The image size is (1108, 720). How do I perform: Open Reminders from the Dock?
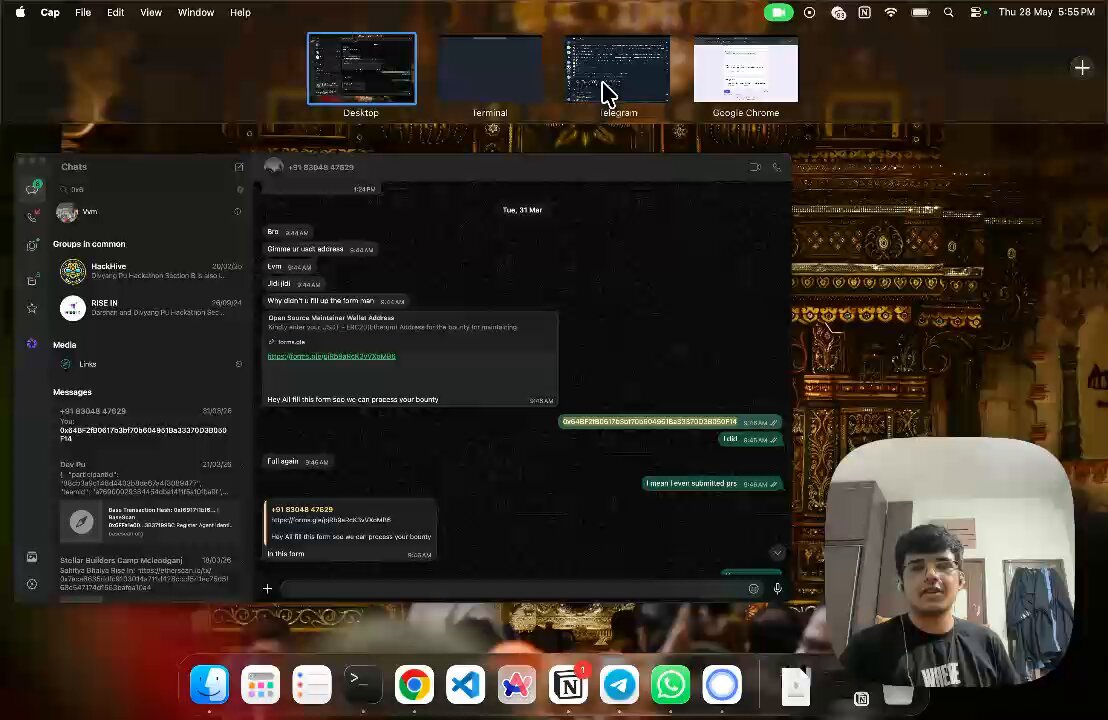pos(312,684)
